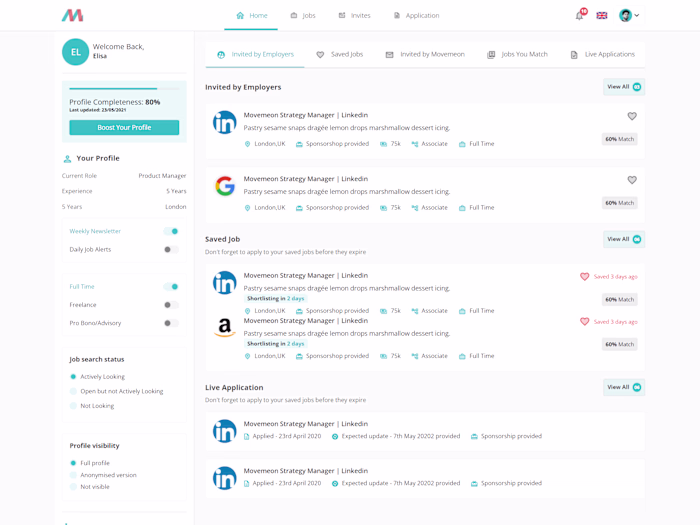
Task: Open the notifications bell icon
Action: [579, 16]
